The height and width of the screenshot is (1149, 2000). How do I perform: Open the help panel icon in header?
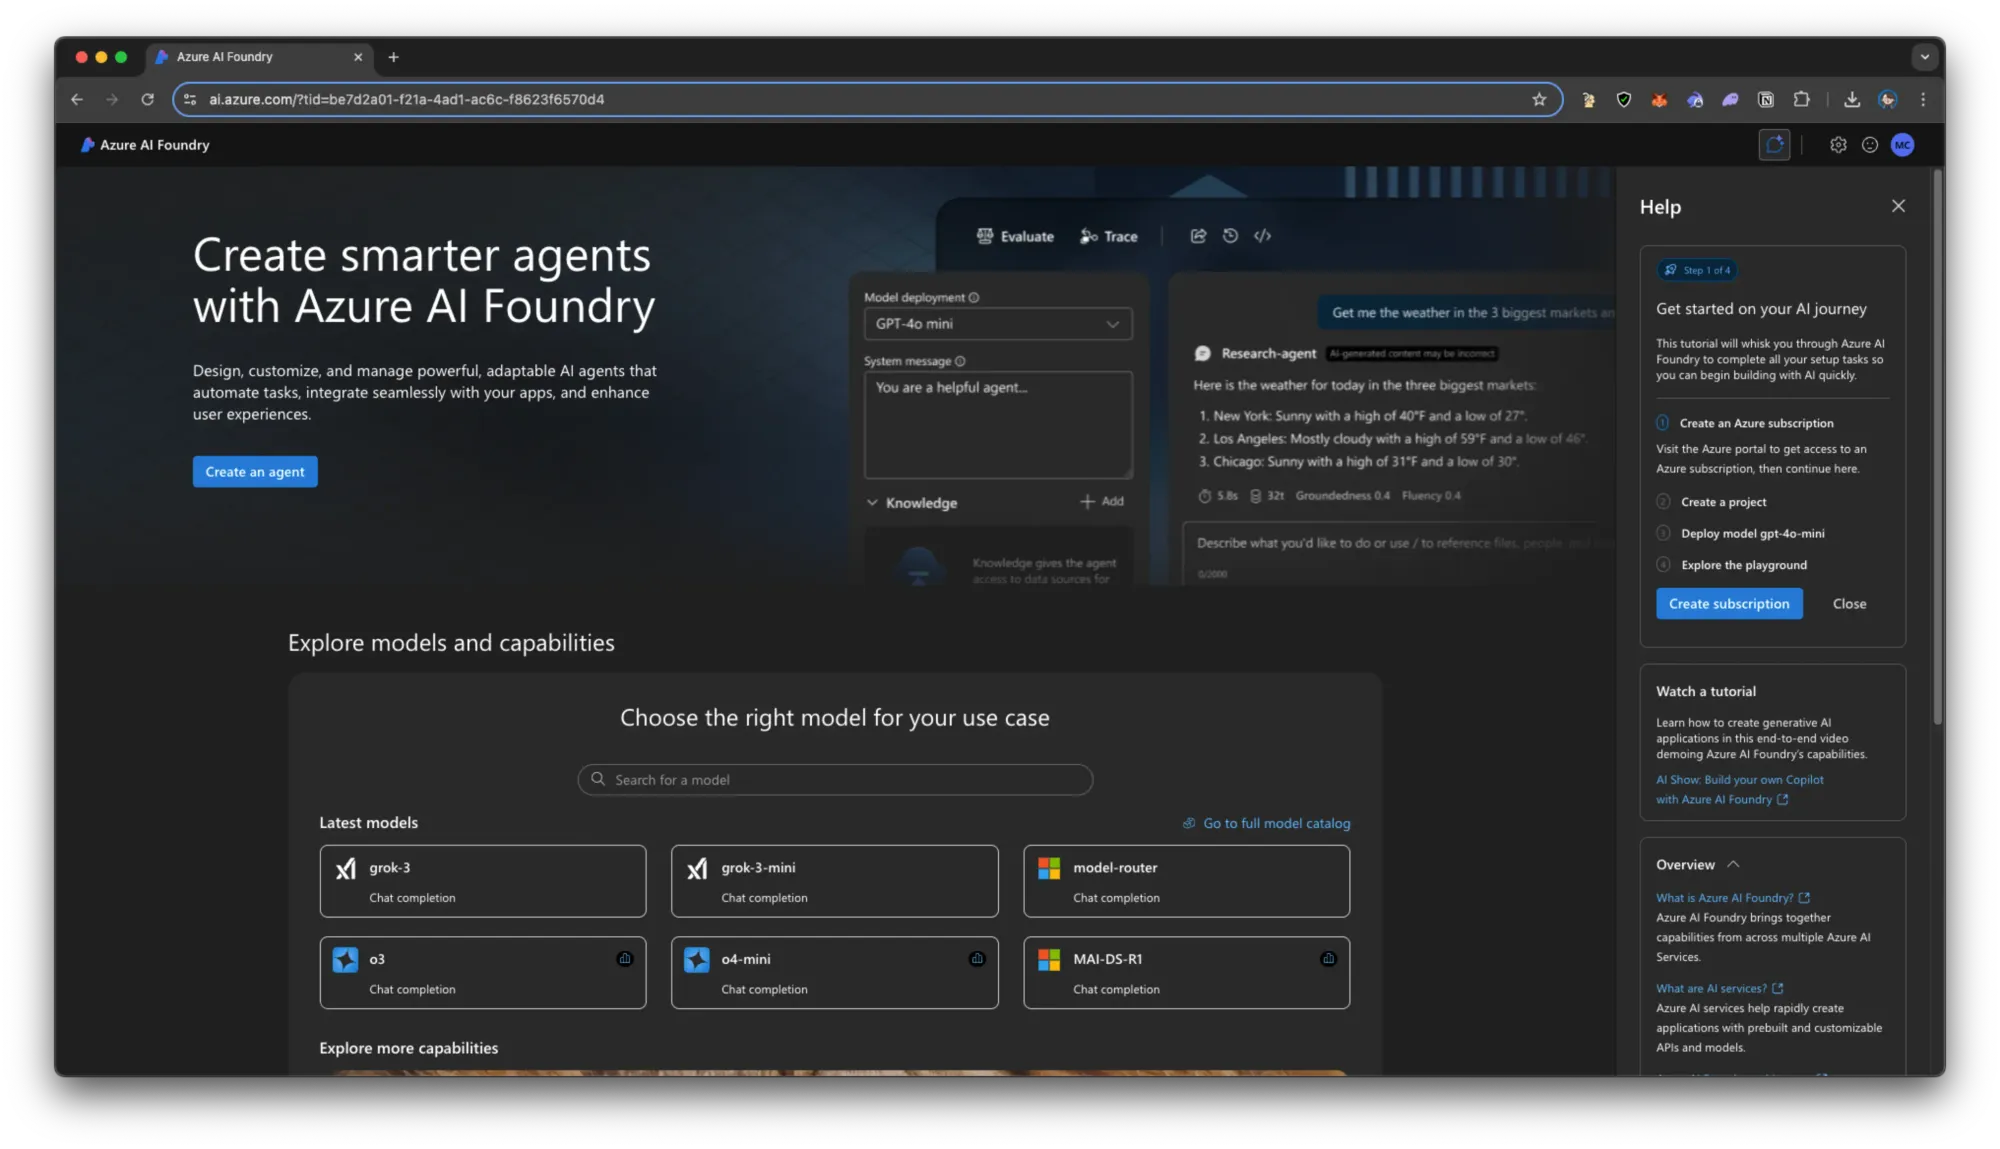[1774, 145]
